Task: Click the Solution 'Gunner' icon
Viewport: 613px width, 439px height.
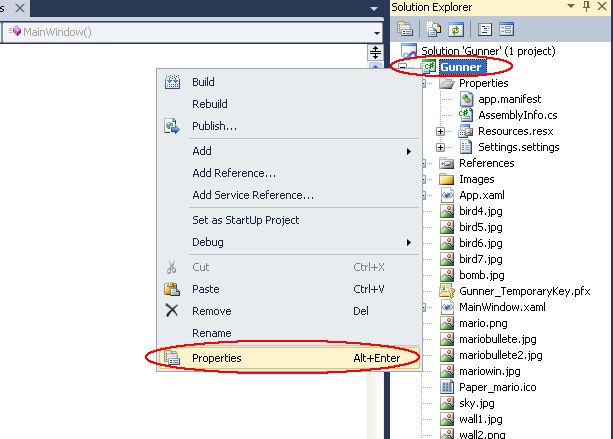Action: pos(409,51)
